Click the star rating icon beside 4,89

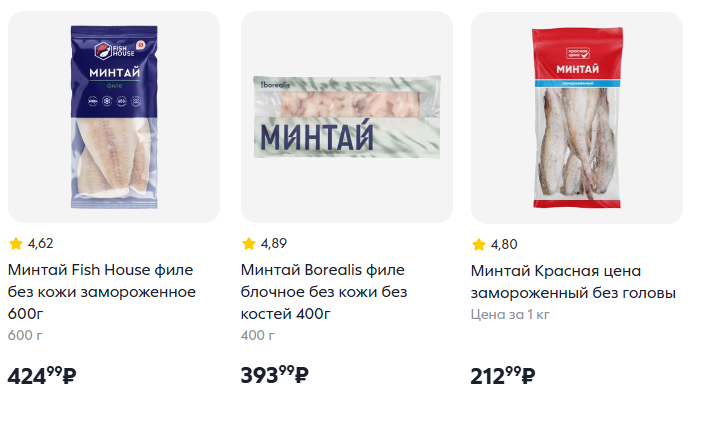point(249,243)
